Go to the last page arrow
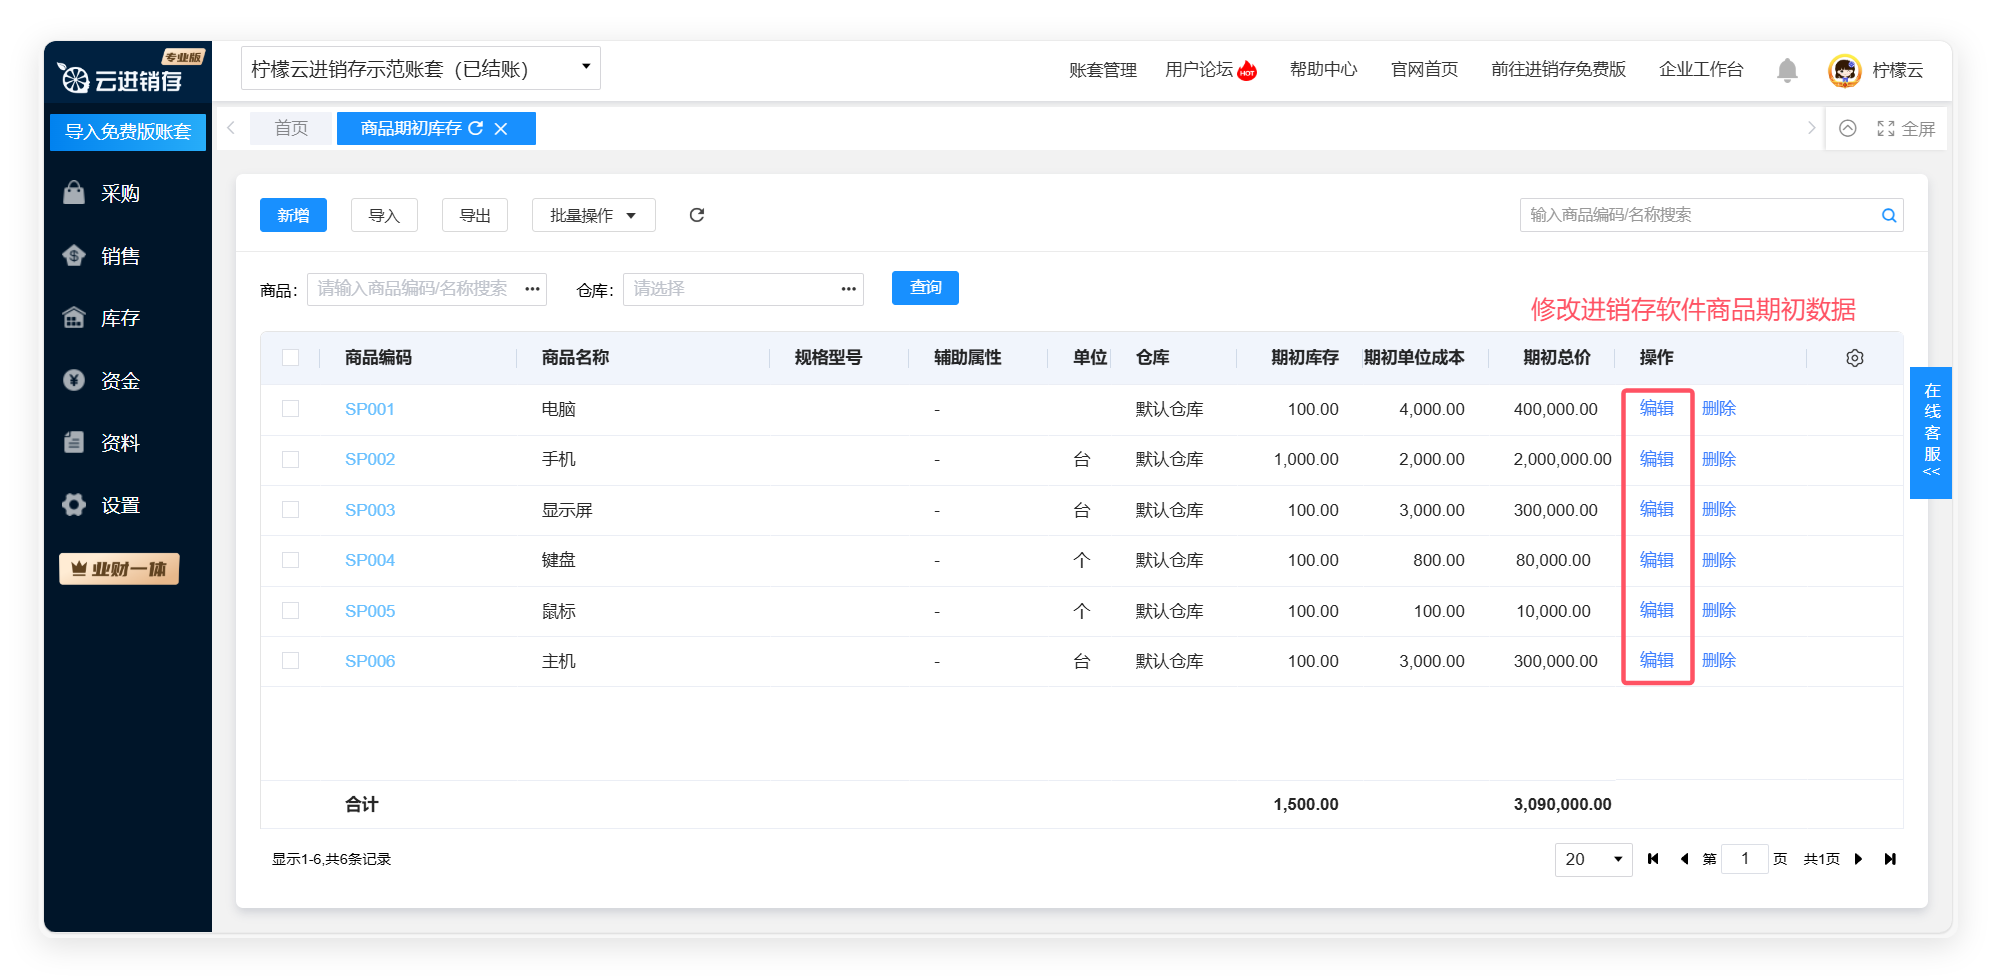This screenshot has height=976, width=1996. [x=1890, y=859]
